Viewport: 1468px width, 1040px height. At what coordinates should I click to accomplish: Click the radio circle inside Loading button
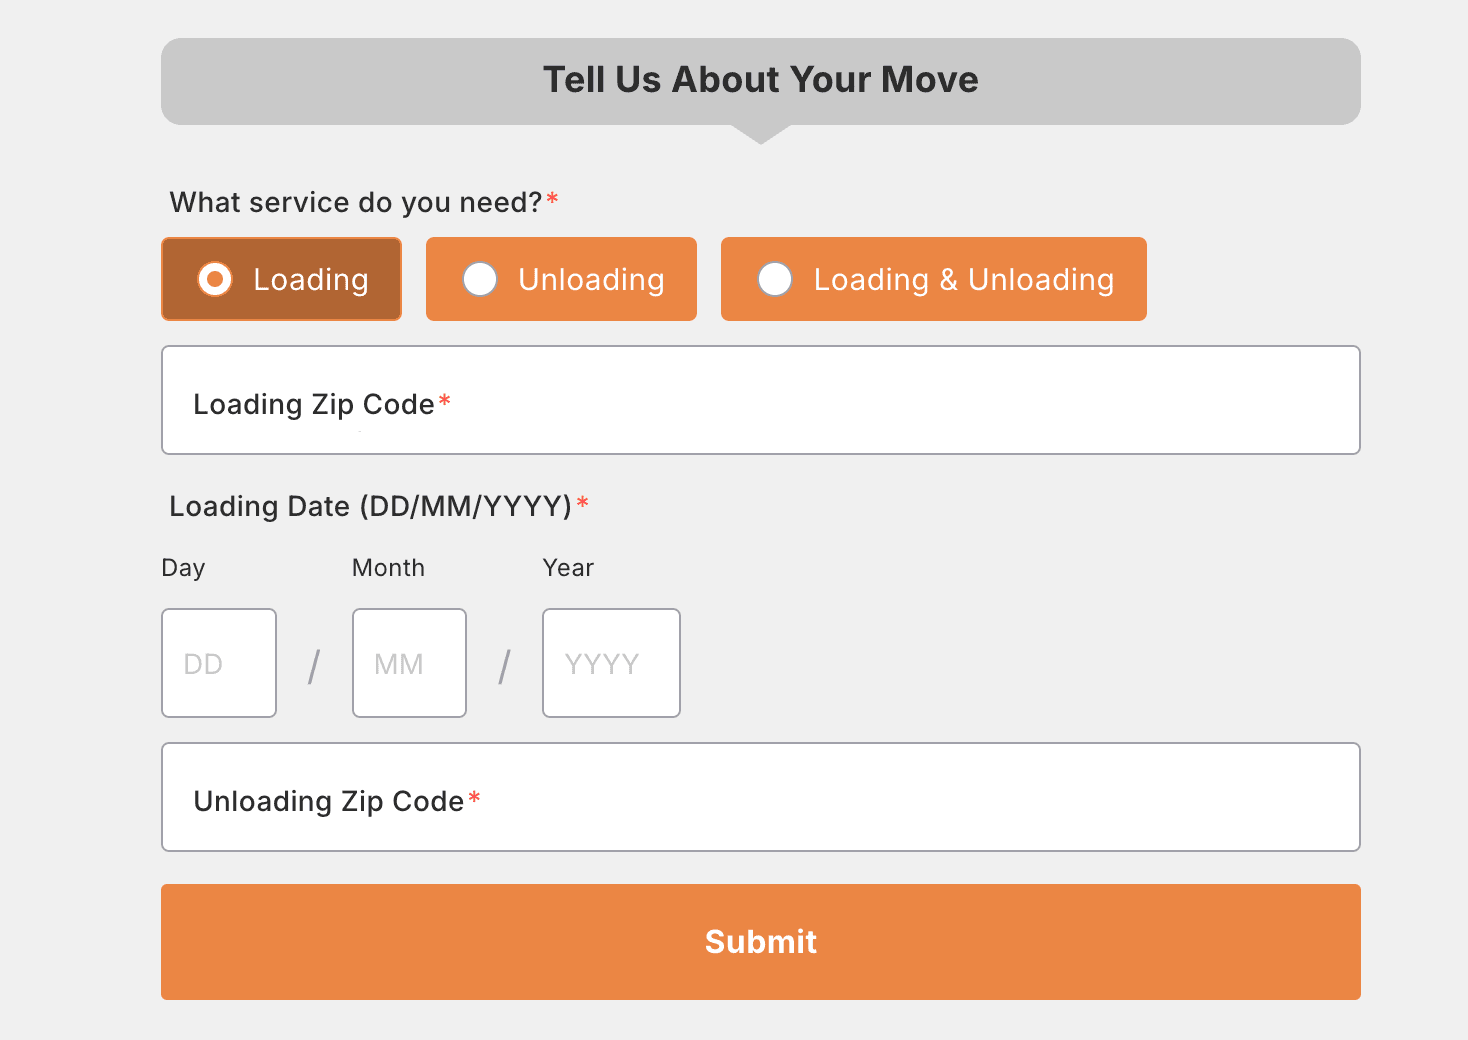pos(215,279)
